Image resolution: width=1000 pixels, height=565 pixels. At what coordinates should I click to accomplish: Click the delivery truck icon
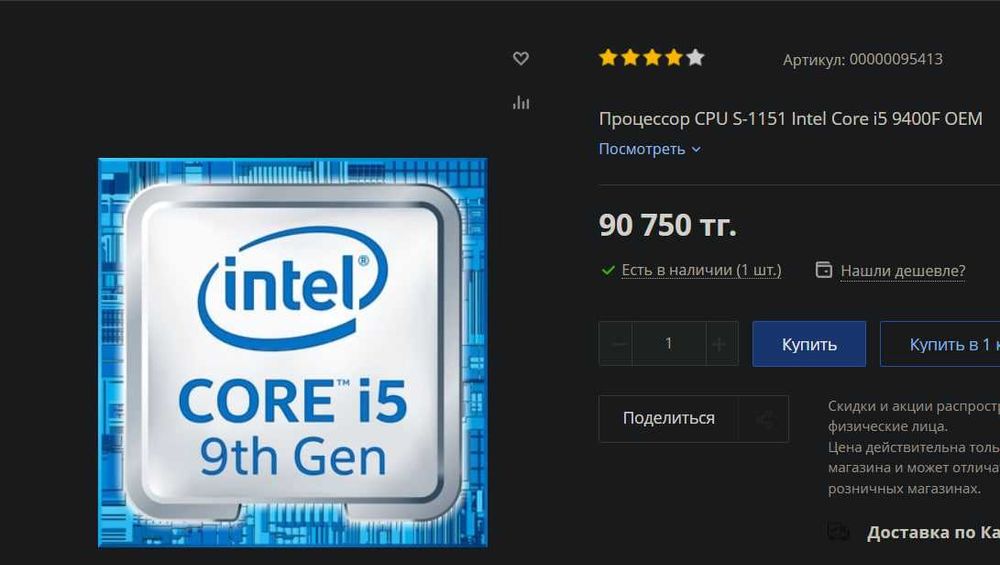(839, 531)
